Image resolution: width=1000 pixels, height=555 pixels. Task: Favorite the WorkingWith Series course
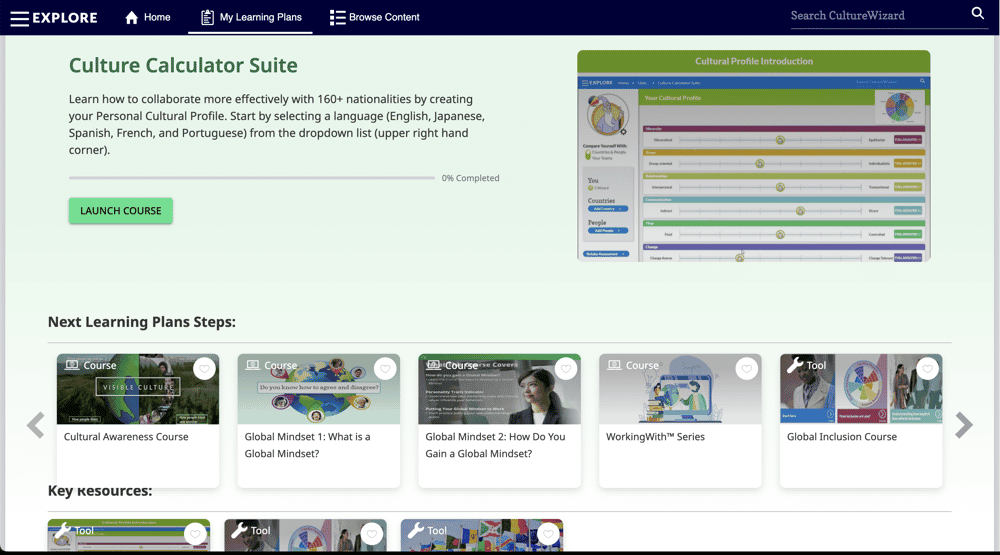click(746, 369)
